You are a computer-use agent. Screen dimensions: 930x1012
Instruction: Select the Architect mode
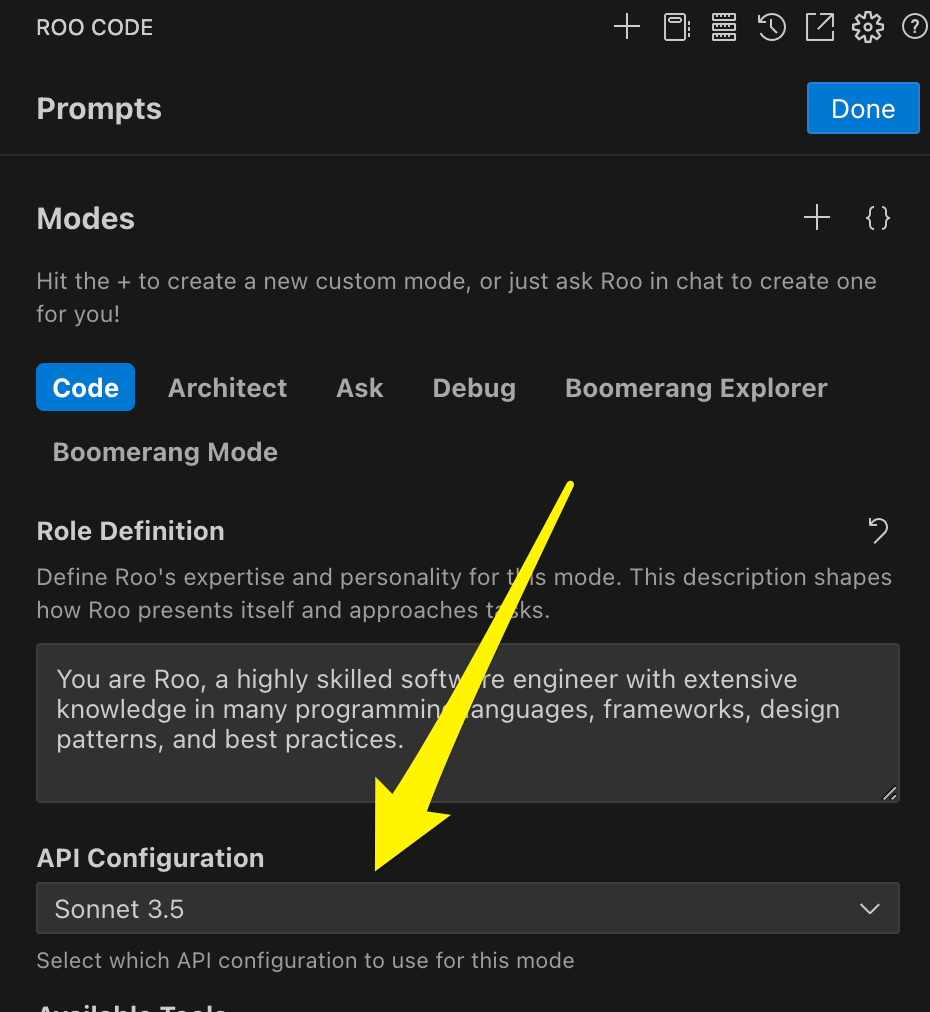coord(227,388)
